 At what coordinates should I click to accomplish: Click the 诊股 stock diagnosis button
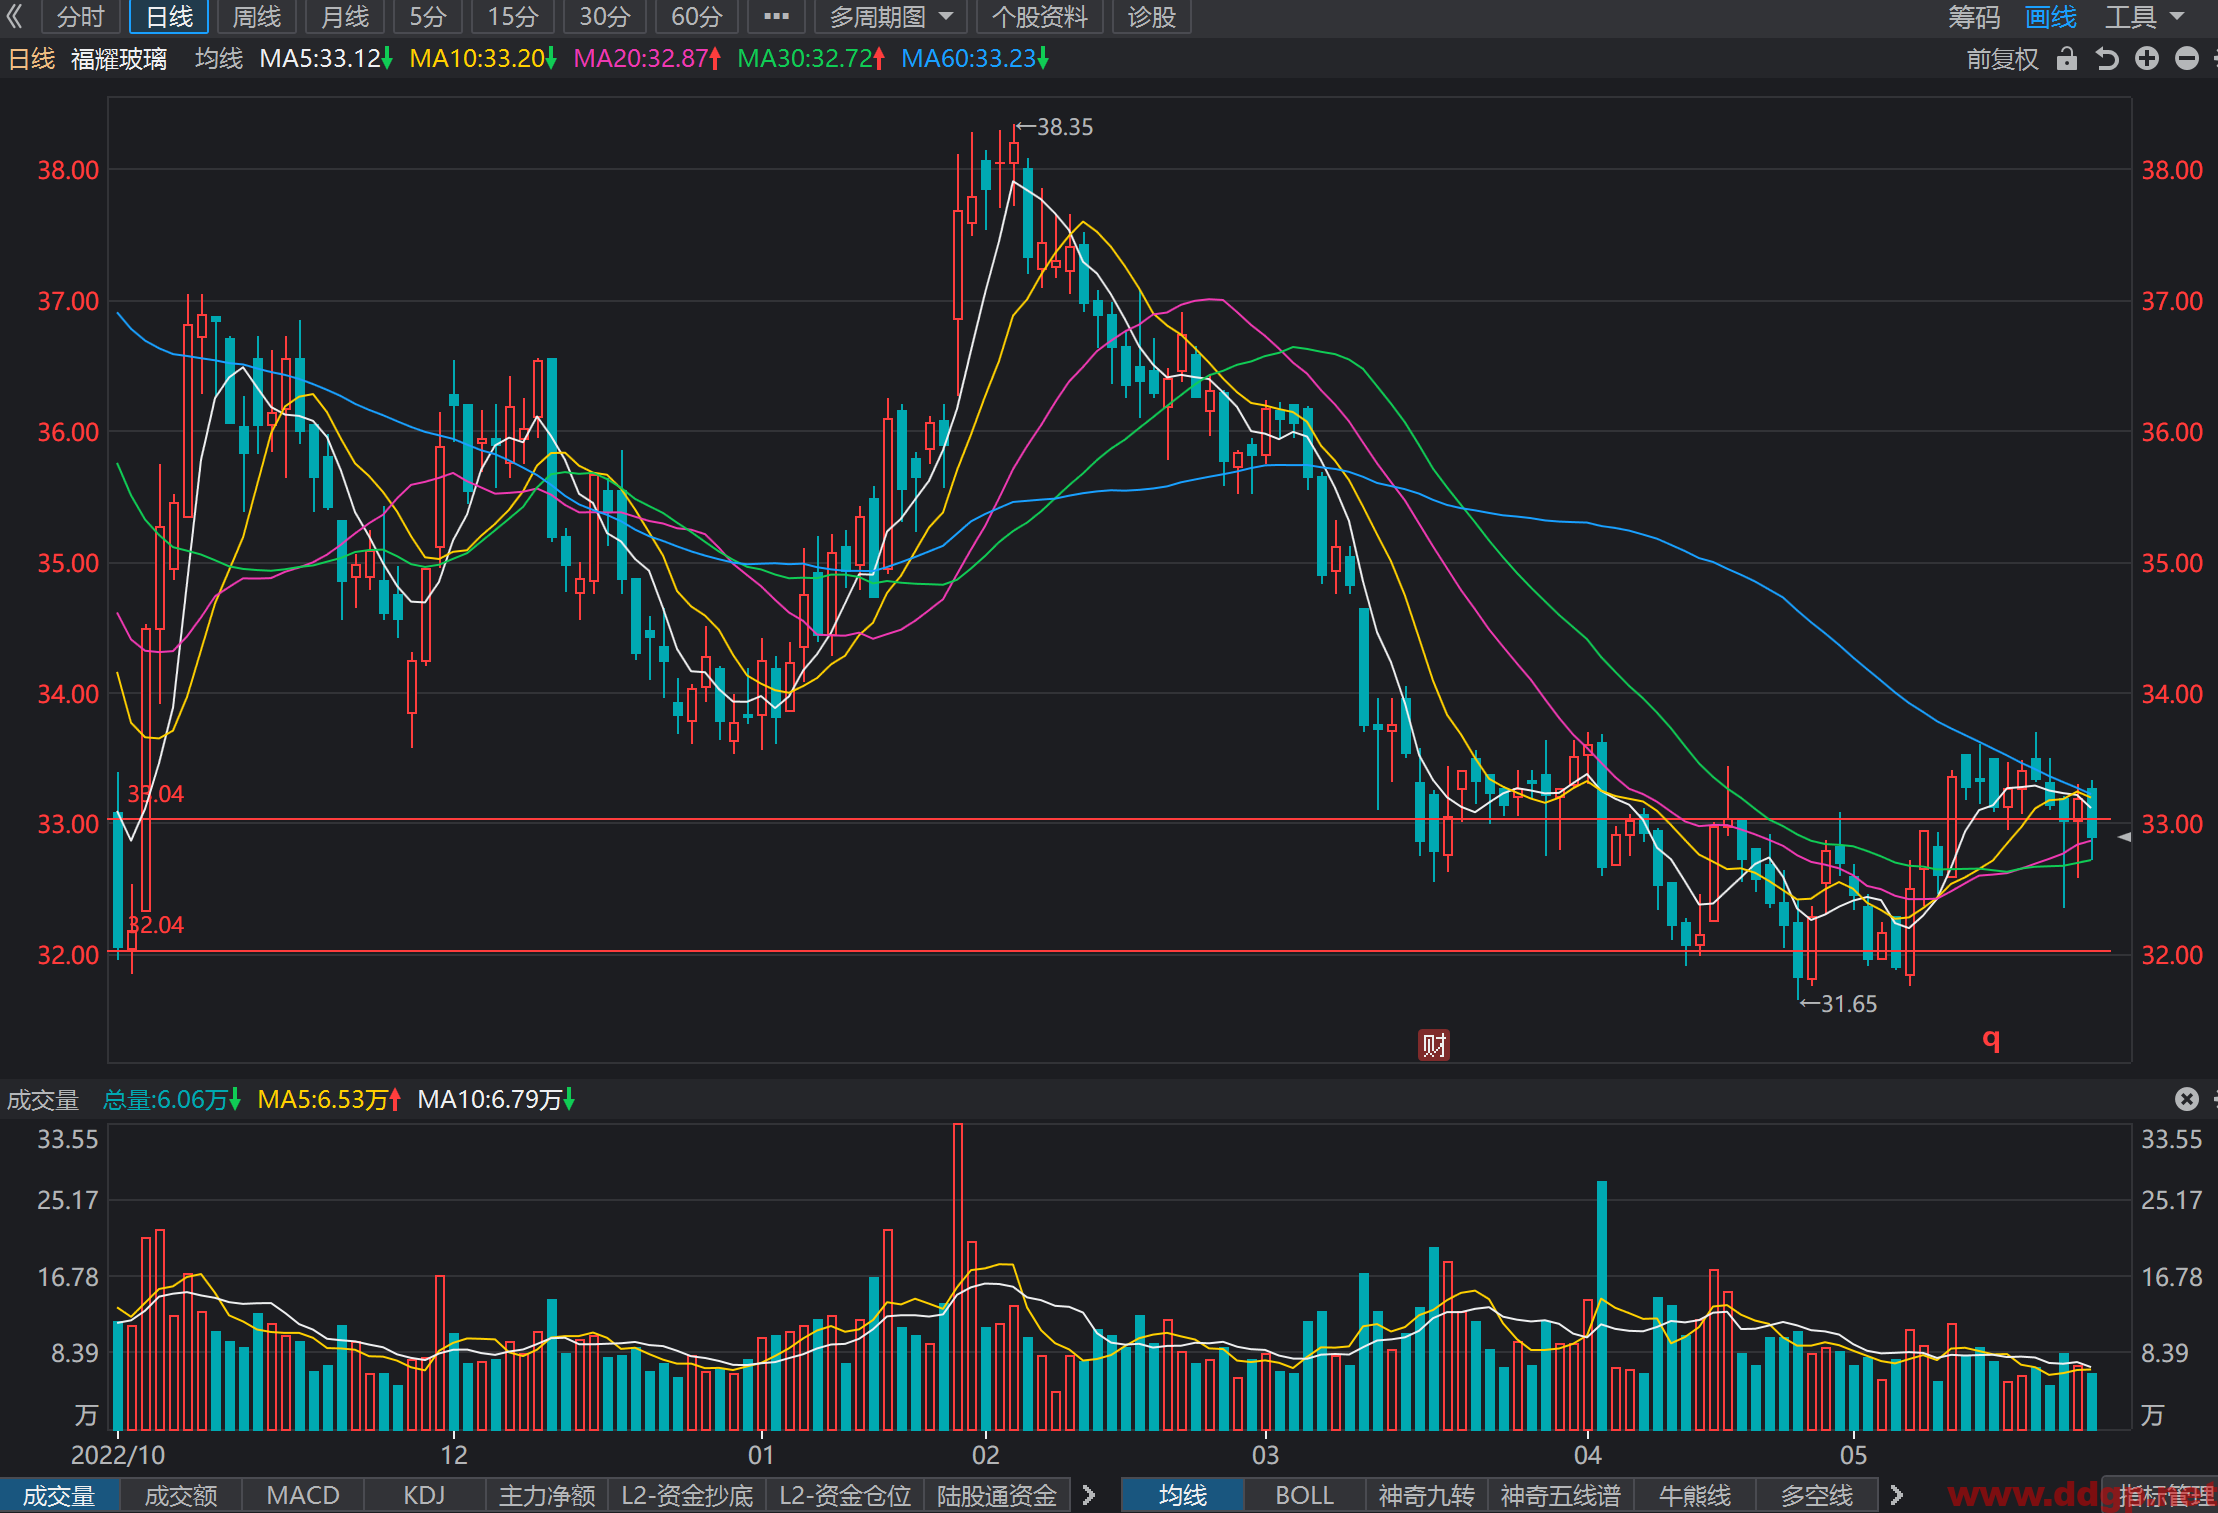click(1151, 16)
